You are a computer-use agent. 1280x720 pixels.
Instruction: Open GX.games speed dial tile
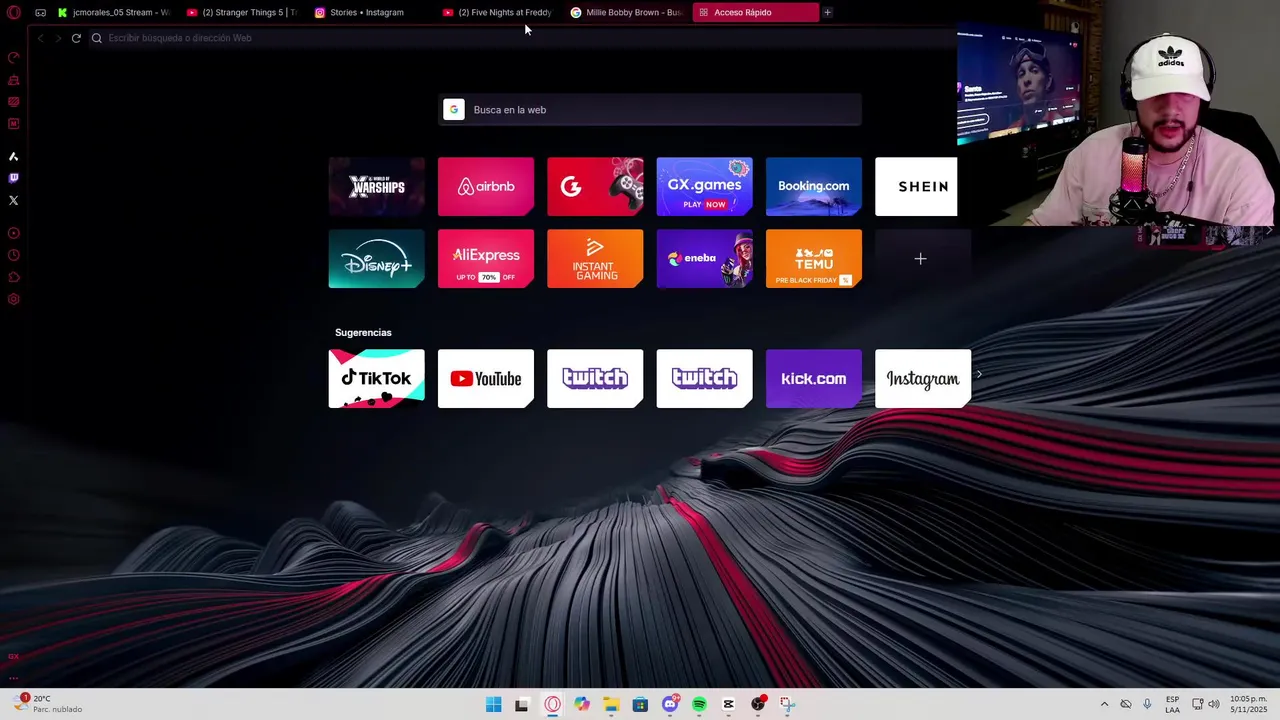point(704,186)
